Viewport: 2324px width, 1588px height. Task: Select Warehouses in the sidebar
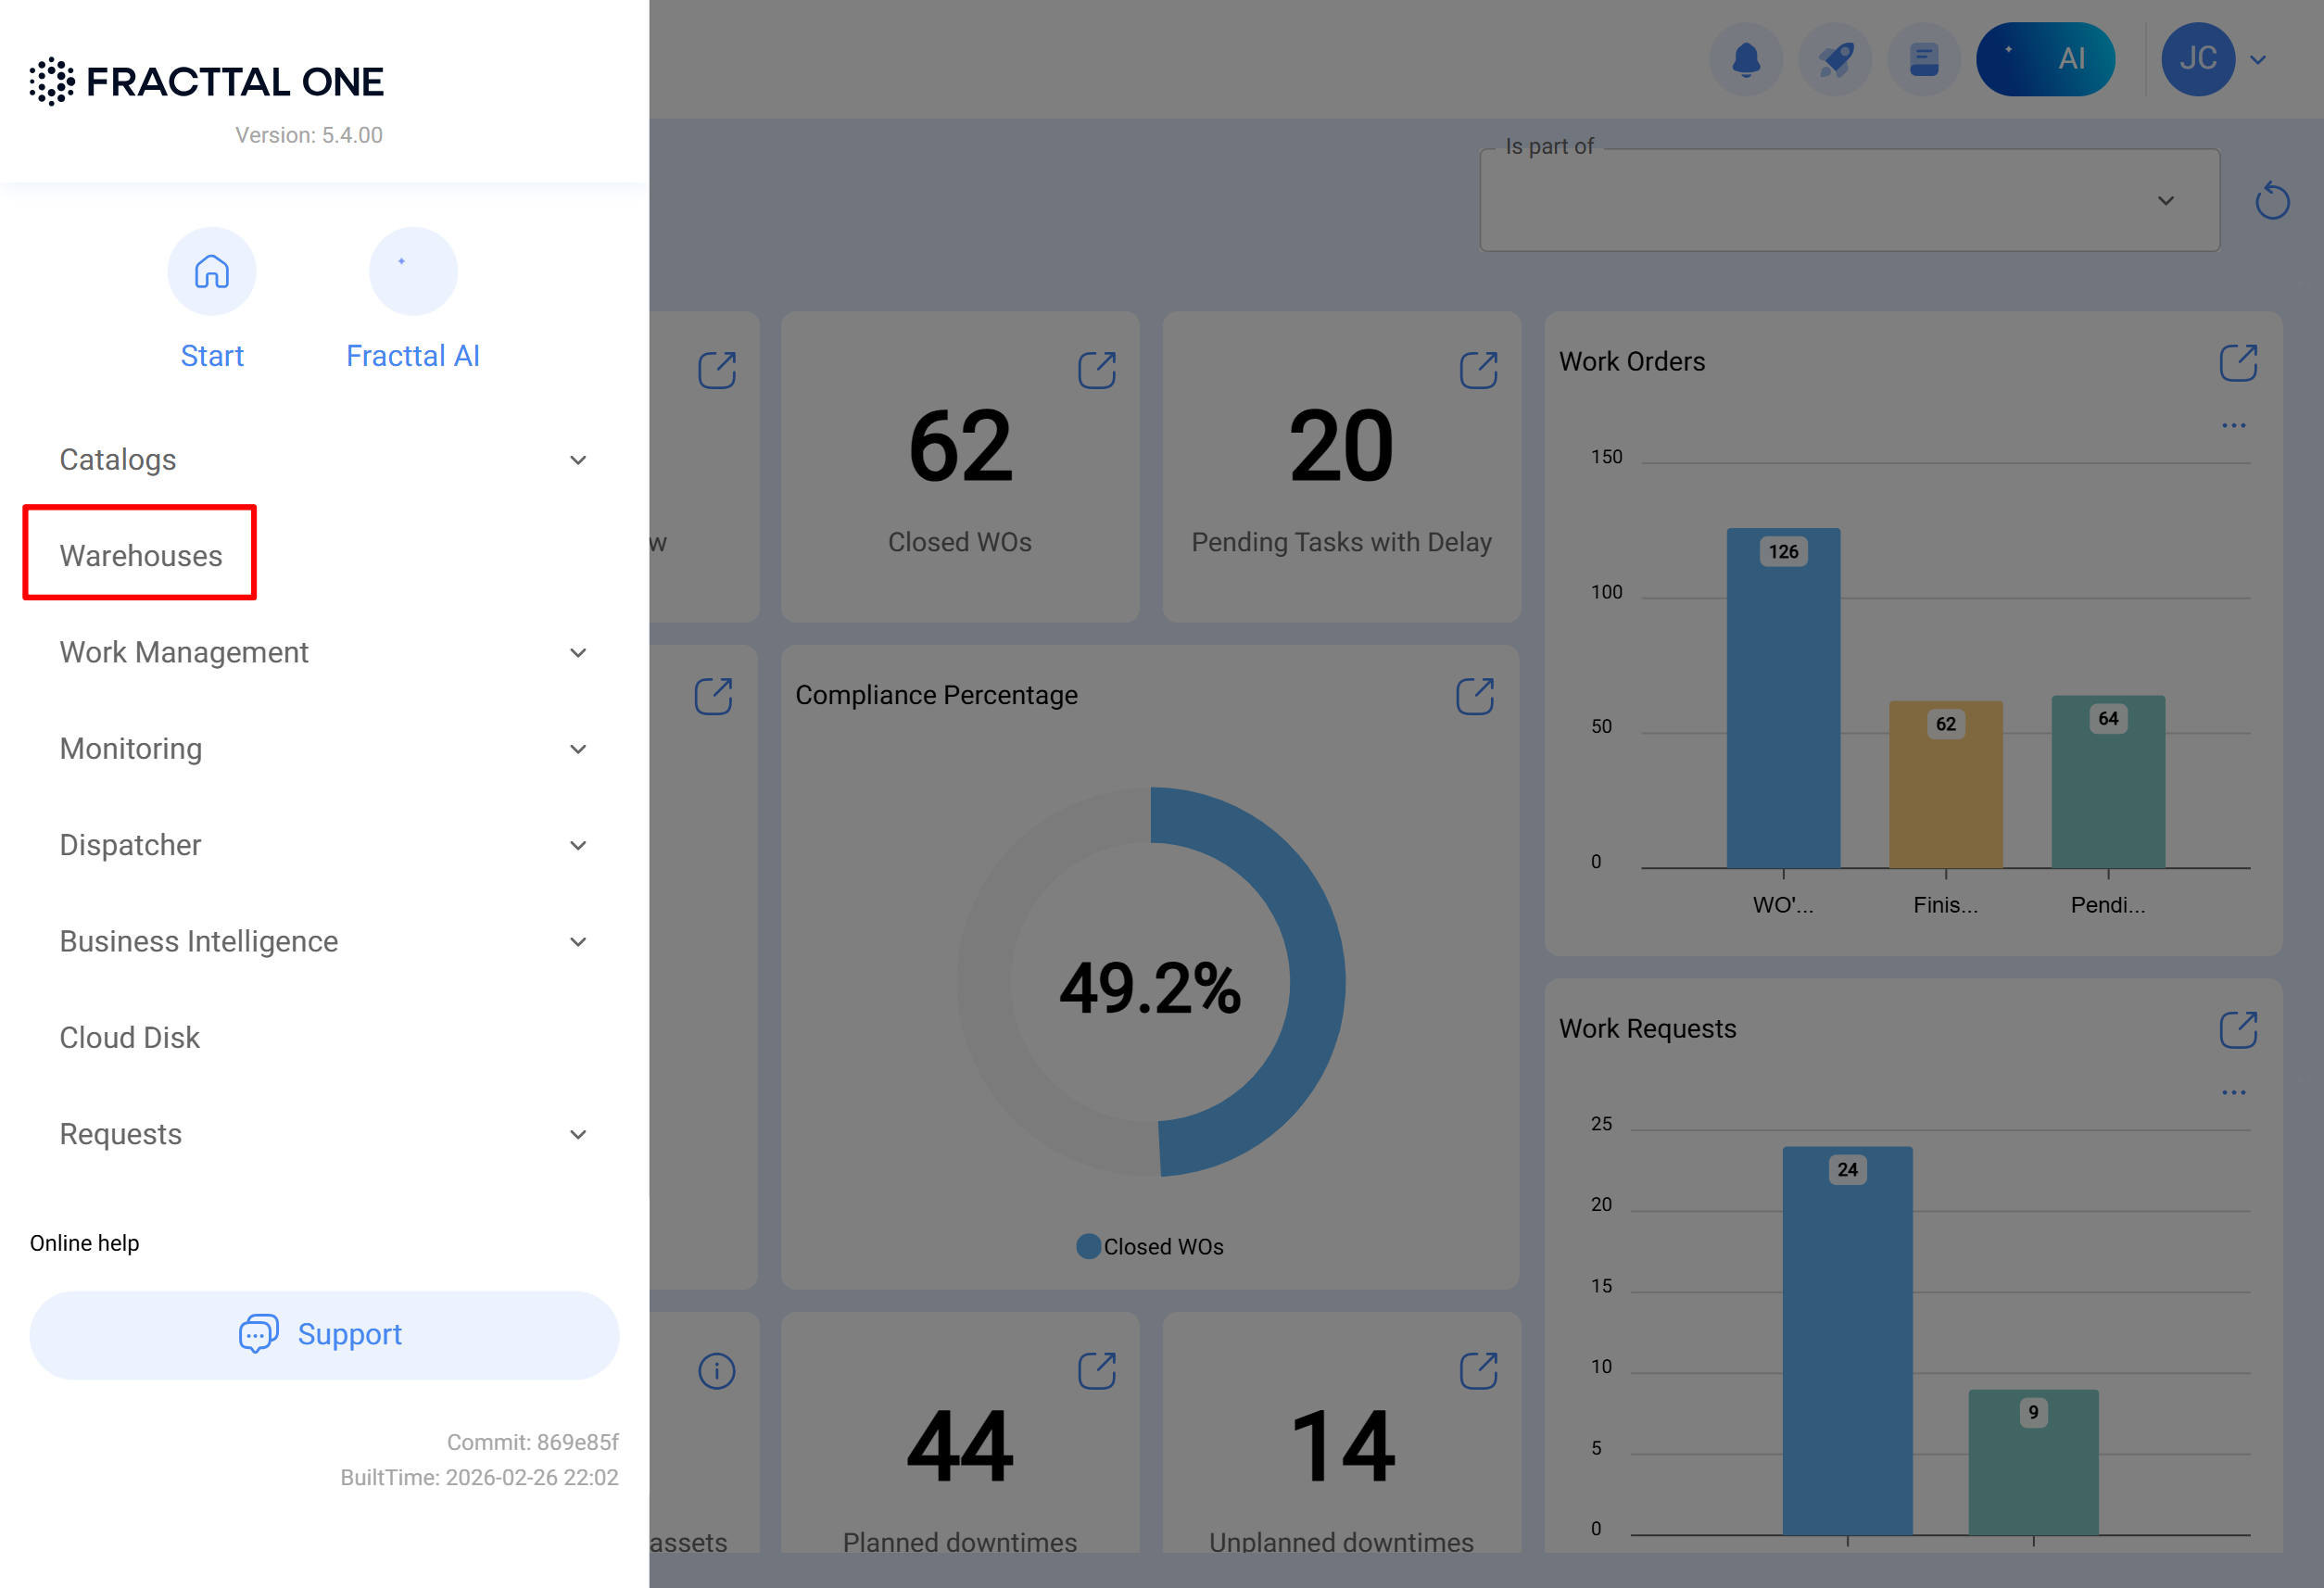[x=141, y=556]
